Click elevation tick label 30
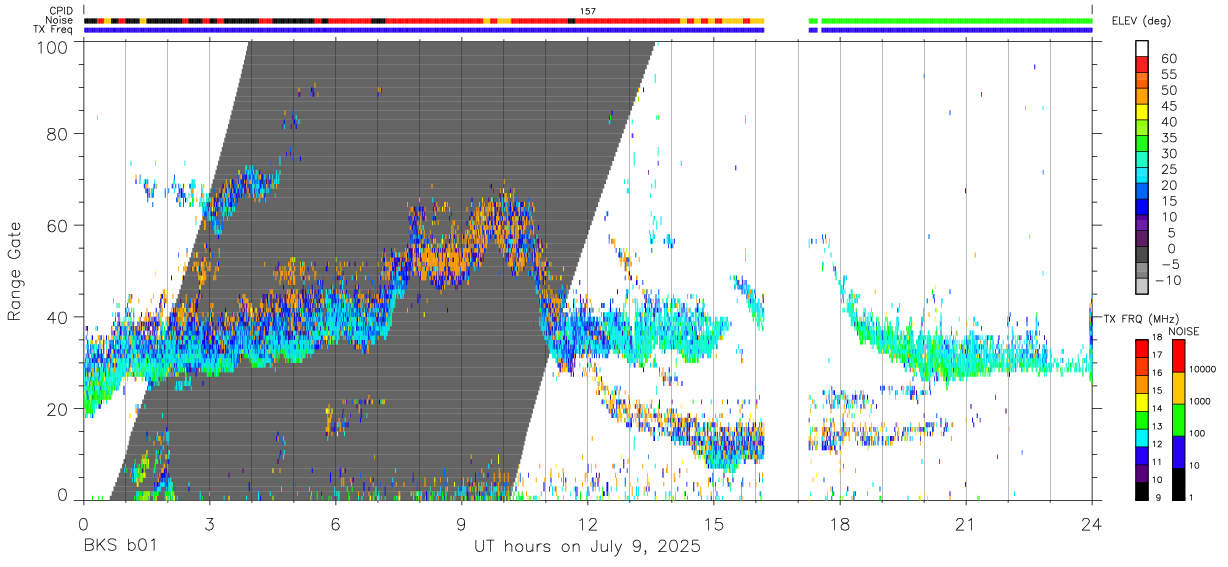The image size is (1228, 567). point(1168,153)
